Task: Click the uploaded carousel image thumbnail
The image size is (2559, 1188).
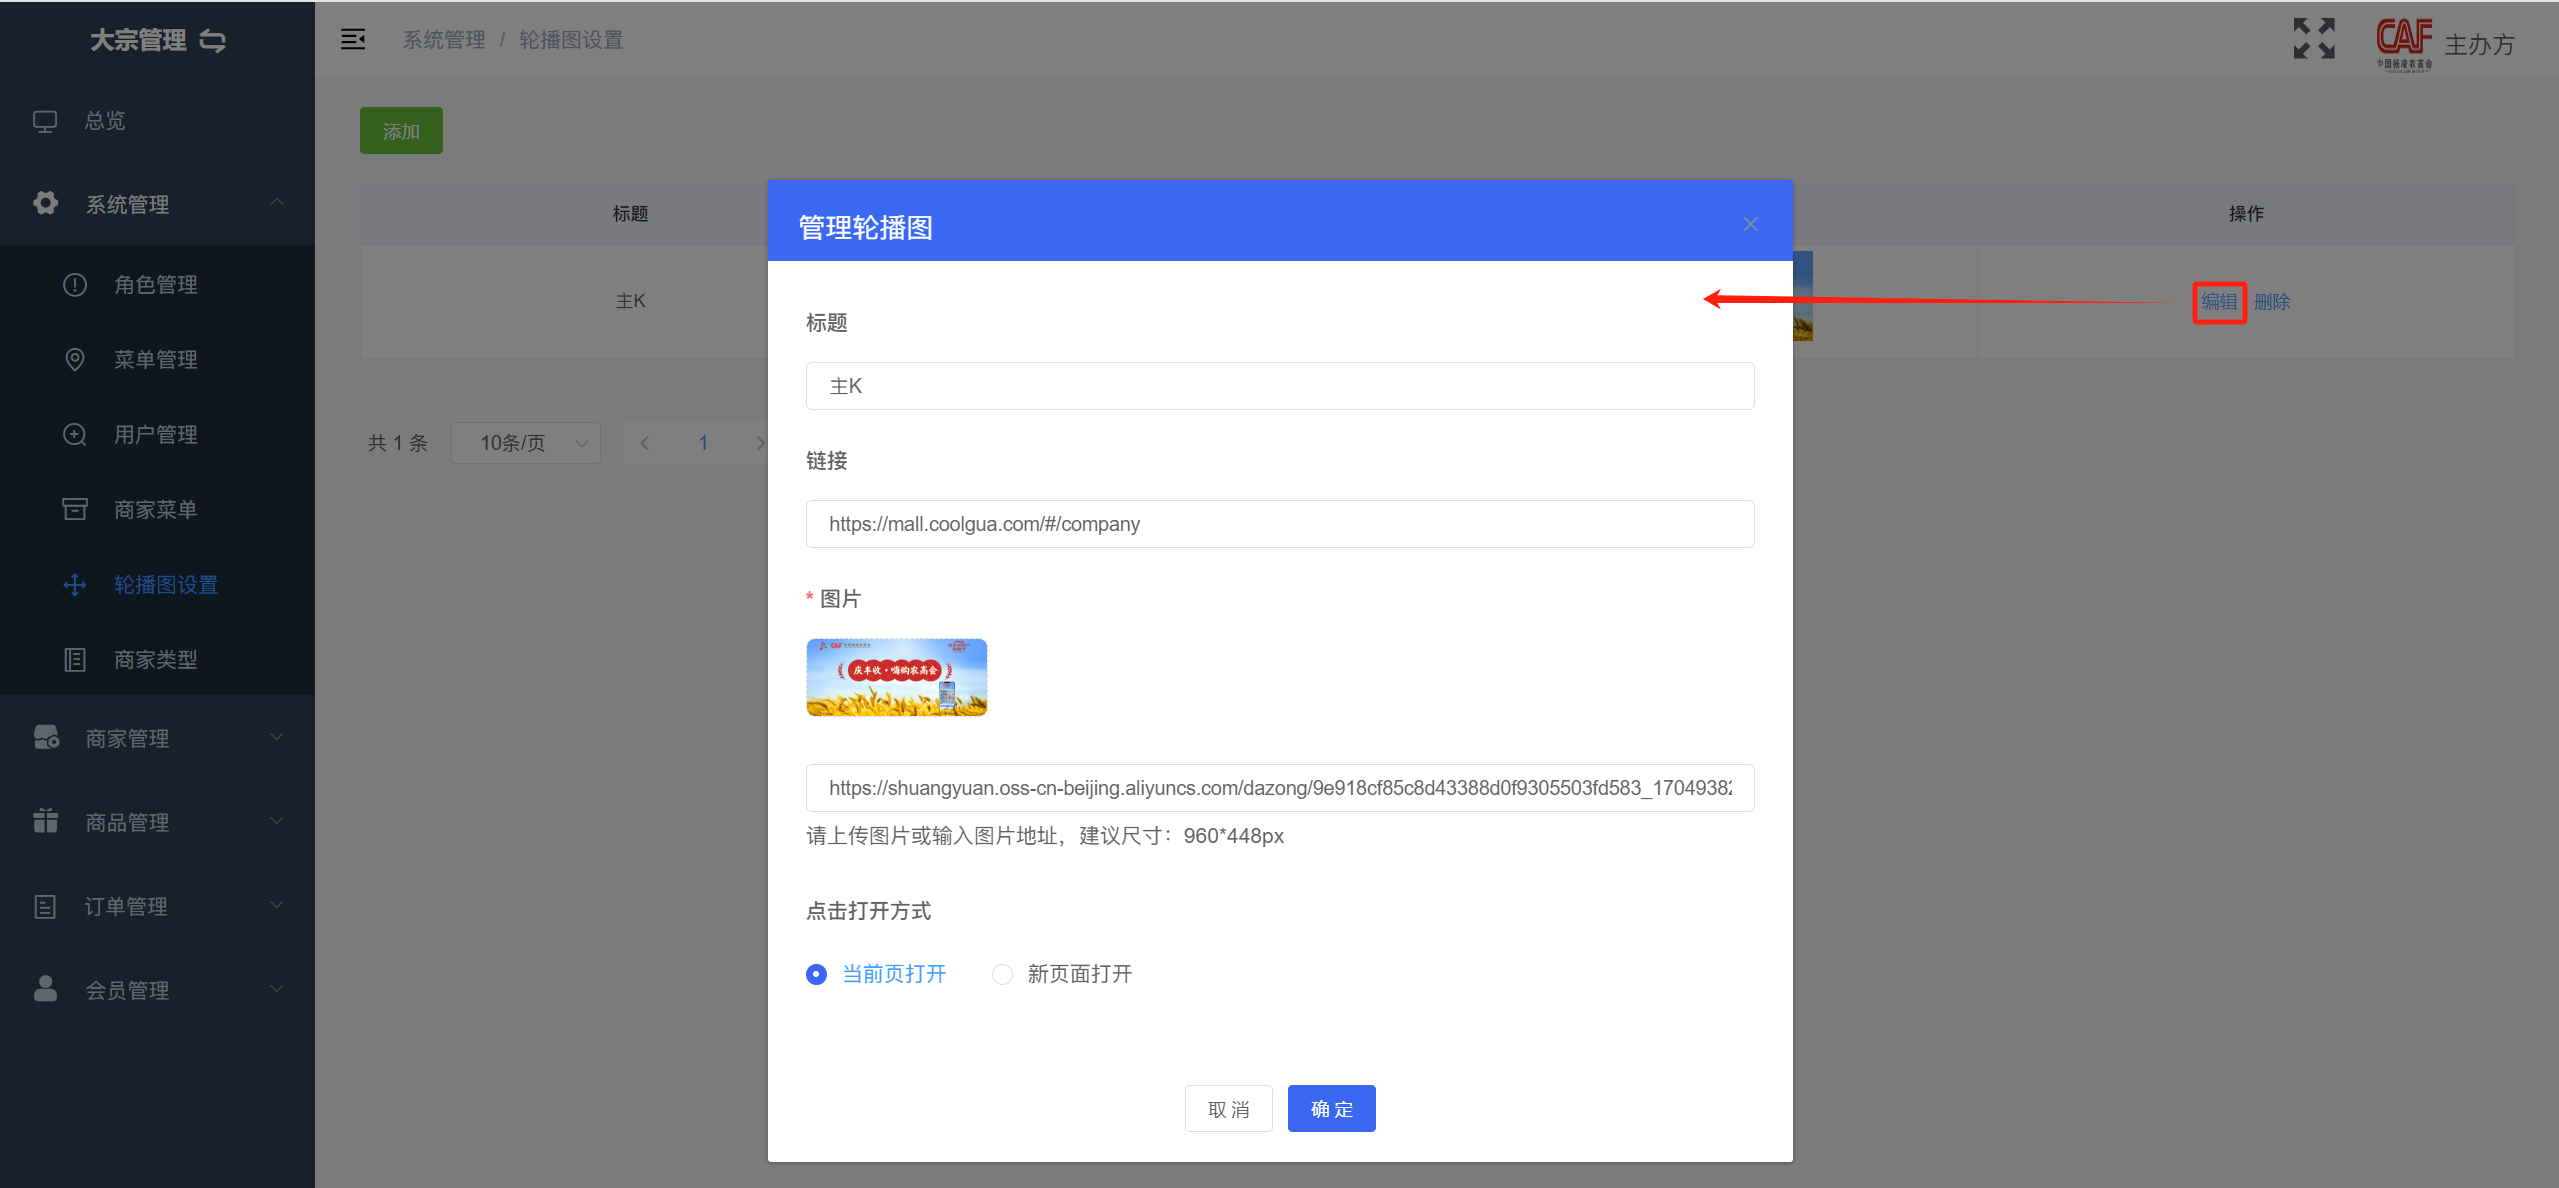Action: point(896,678)
